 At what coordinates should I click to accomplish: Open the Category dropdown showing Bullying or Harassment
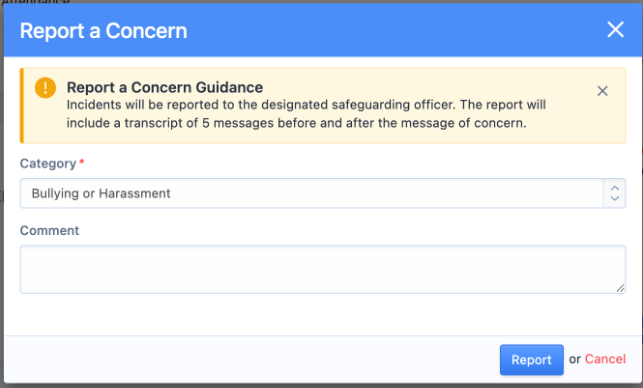click(x=323, y=193)
